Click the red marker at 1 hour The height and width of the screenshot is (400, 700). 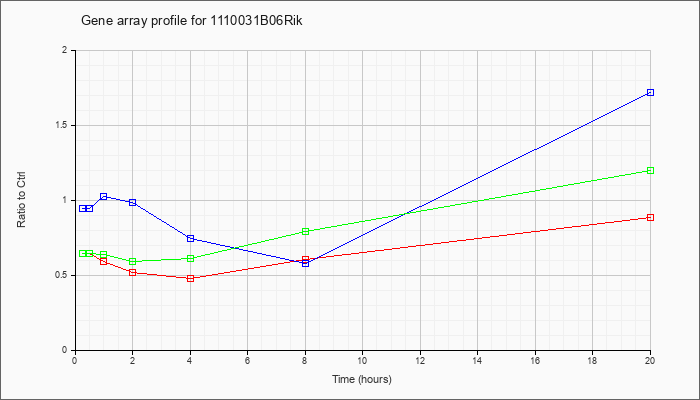104,262
